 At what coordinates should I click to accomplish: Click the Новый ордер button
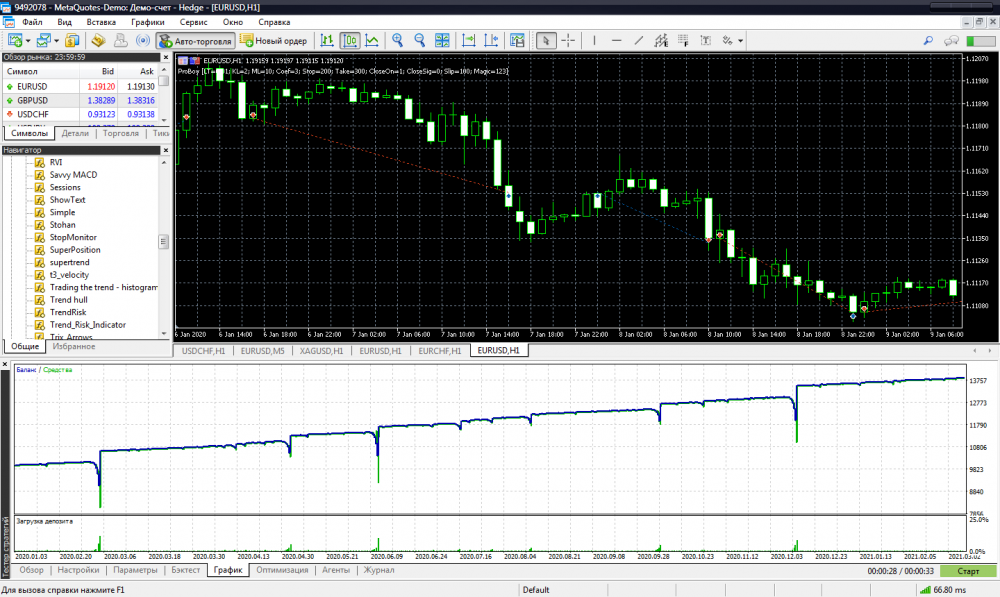click(x=274, y=41)
